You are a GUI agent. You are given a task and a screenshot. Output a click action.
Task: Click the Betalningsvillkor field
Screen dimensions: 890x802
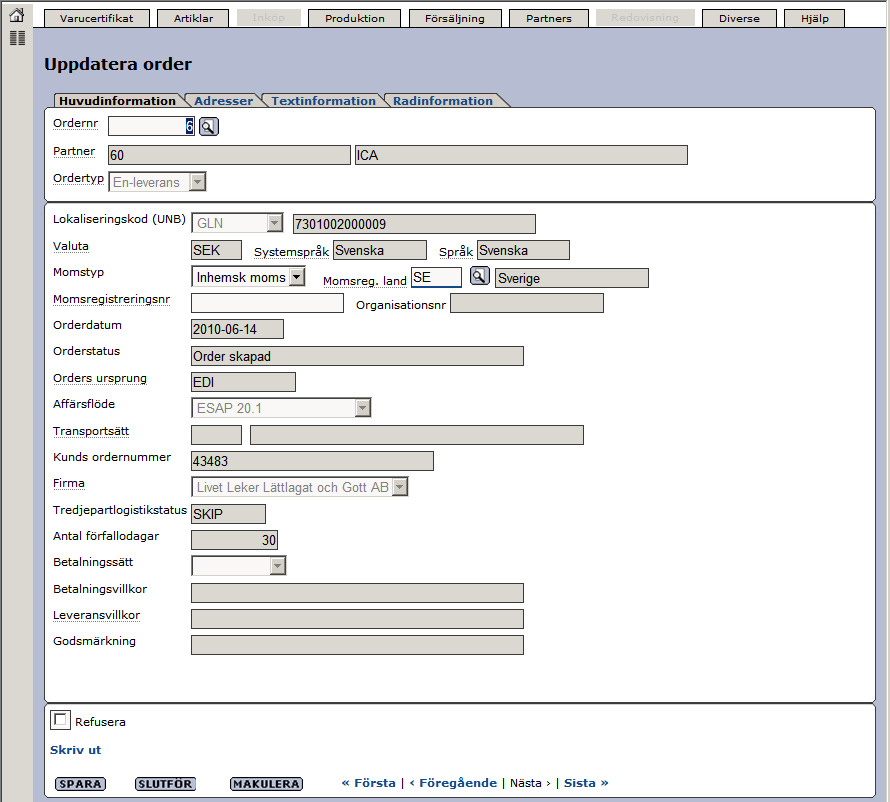point(358,593)
